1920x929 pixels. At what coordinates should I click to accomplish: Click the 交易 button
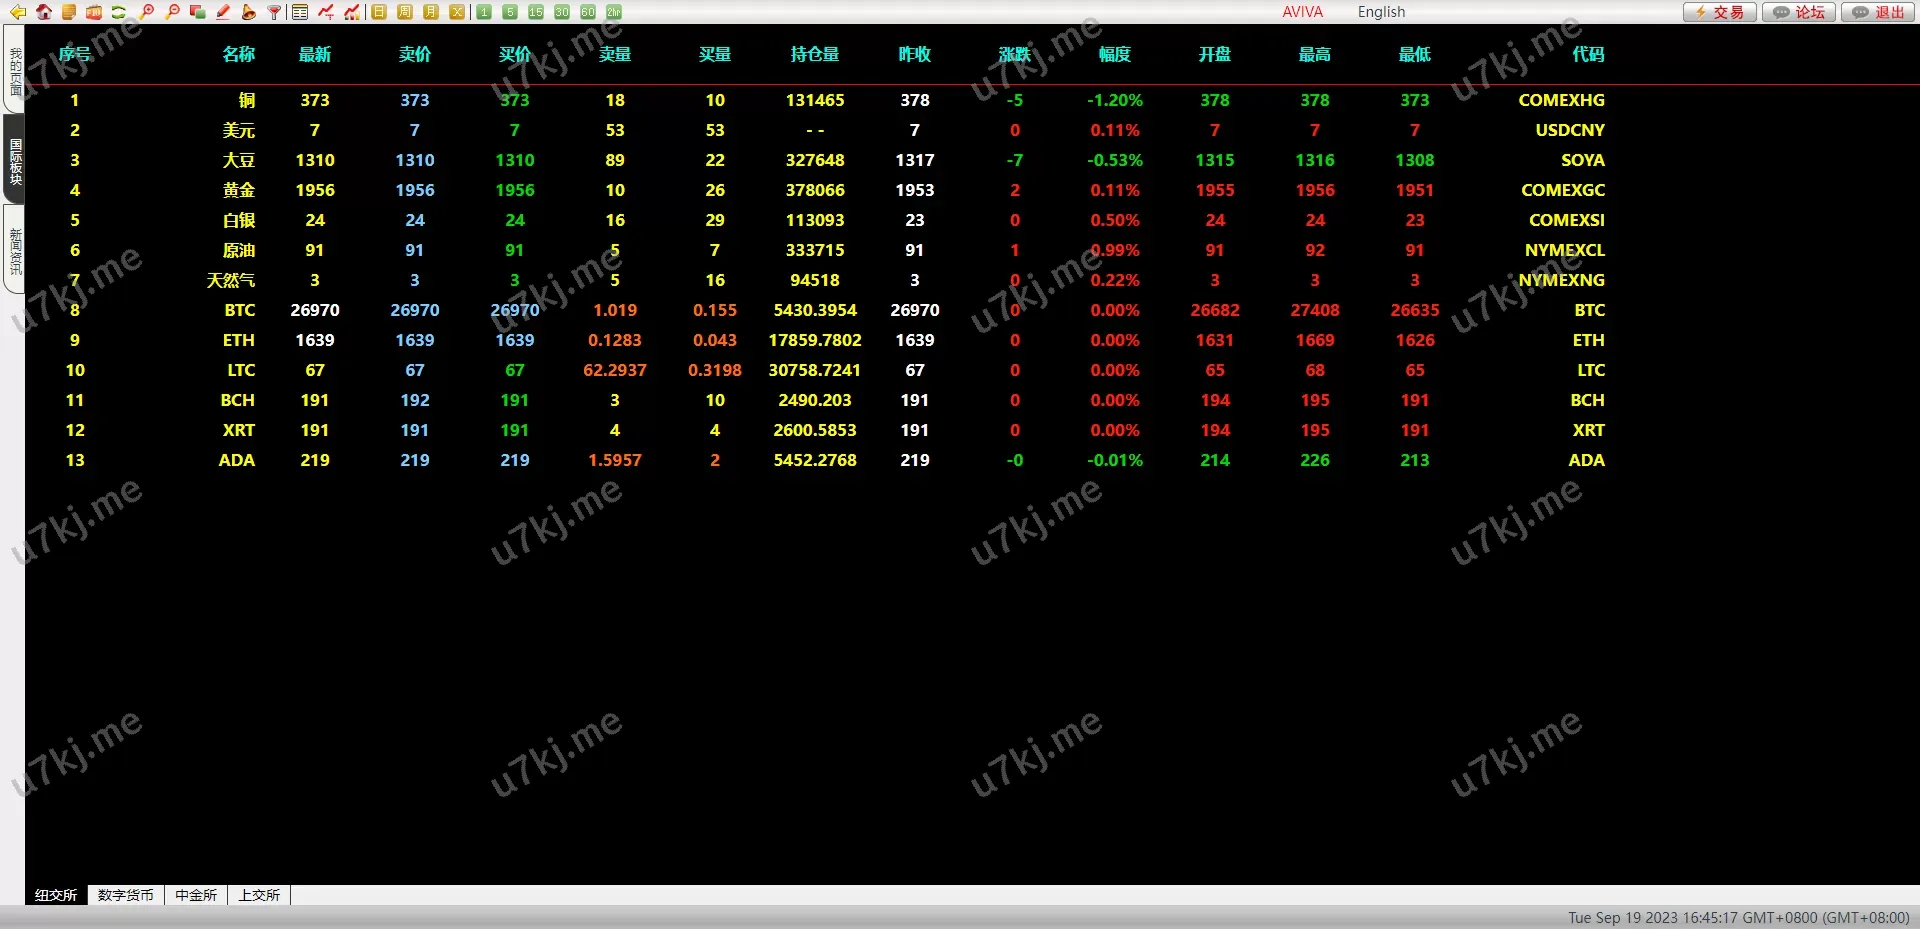1719,12
